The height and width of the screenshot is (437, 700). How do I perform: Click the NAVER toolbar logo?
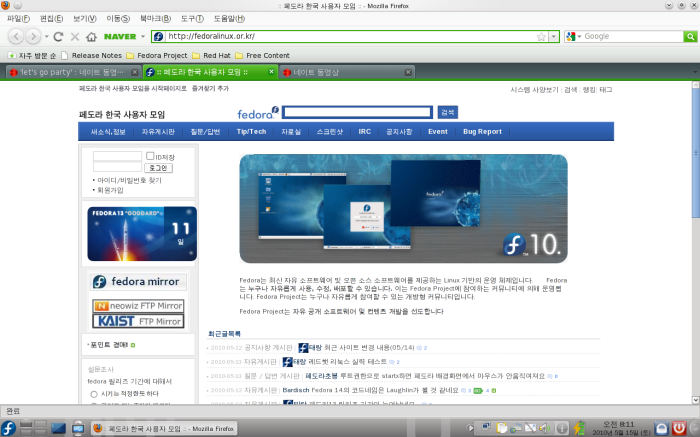click(120, 37)
